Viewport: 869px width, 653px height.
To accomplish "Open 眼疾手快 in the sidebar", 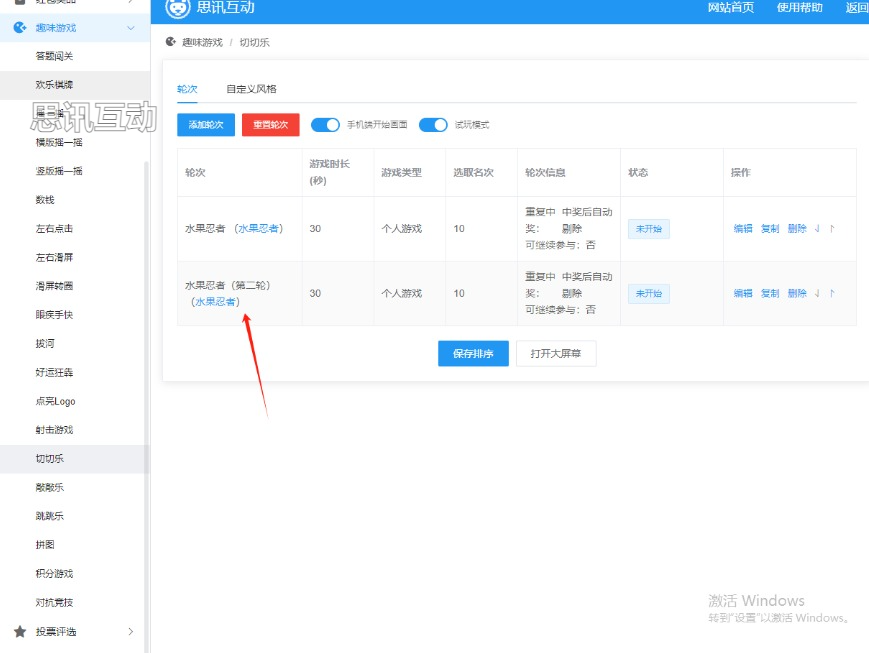I will click(x=54, y=315).
